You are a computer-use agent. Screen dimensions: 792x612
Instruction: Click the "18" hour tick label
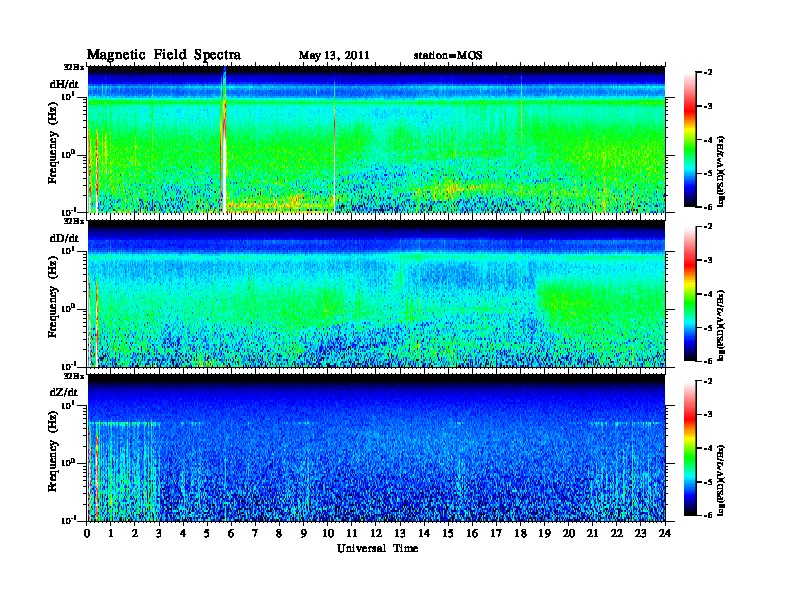(520, 534)
